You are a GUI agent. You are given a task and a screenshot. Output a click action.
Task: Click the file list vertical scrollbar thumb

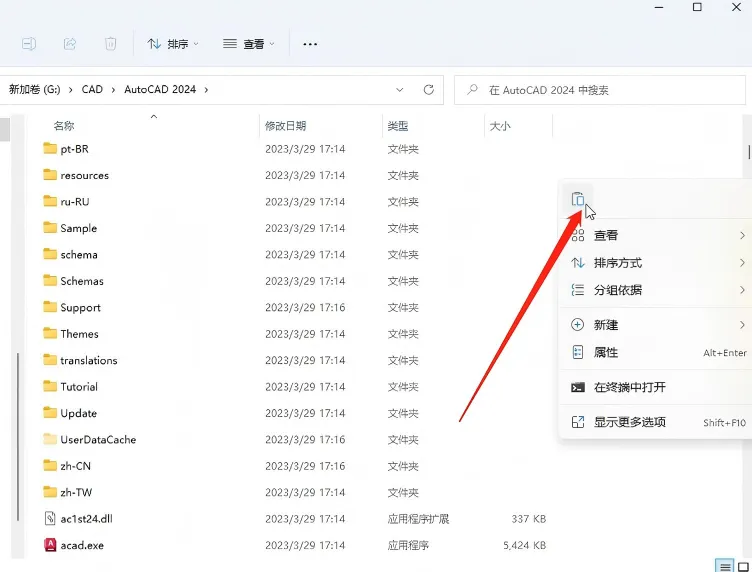tap(749, 152)
